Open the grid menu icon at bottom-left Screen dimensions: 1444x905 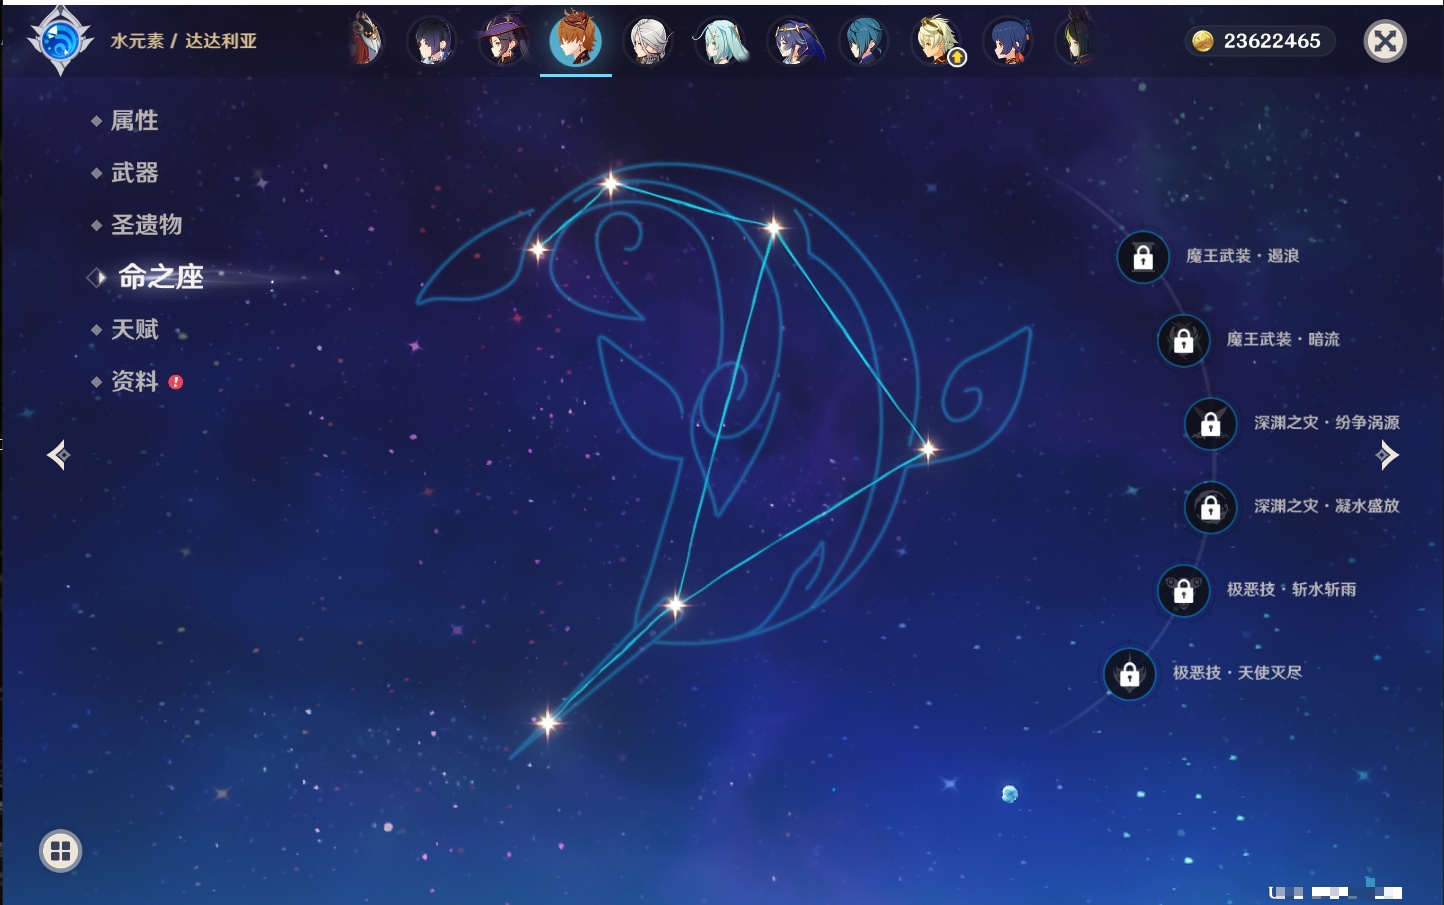coord(60,851)
